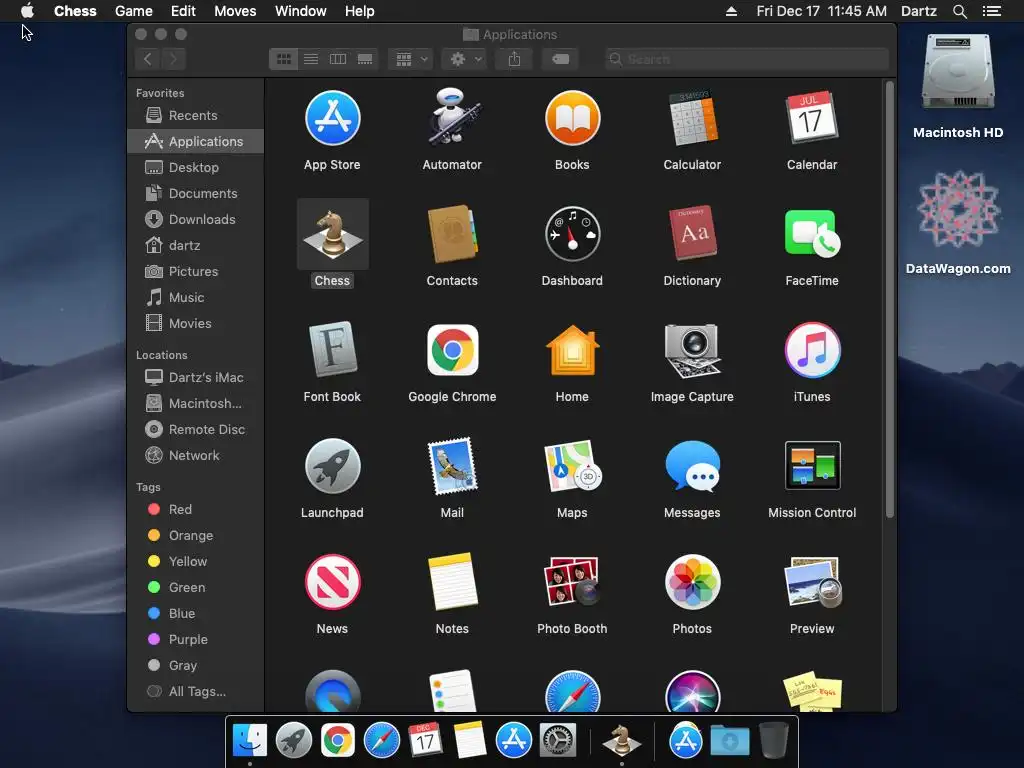Open the Action gear dropdown menu

pos(465,59)
